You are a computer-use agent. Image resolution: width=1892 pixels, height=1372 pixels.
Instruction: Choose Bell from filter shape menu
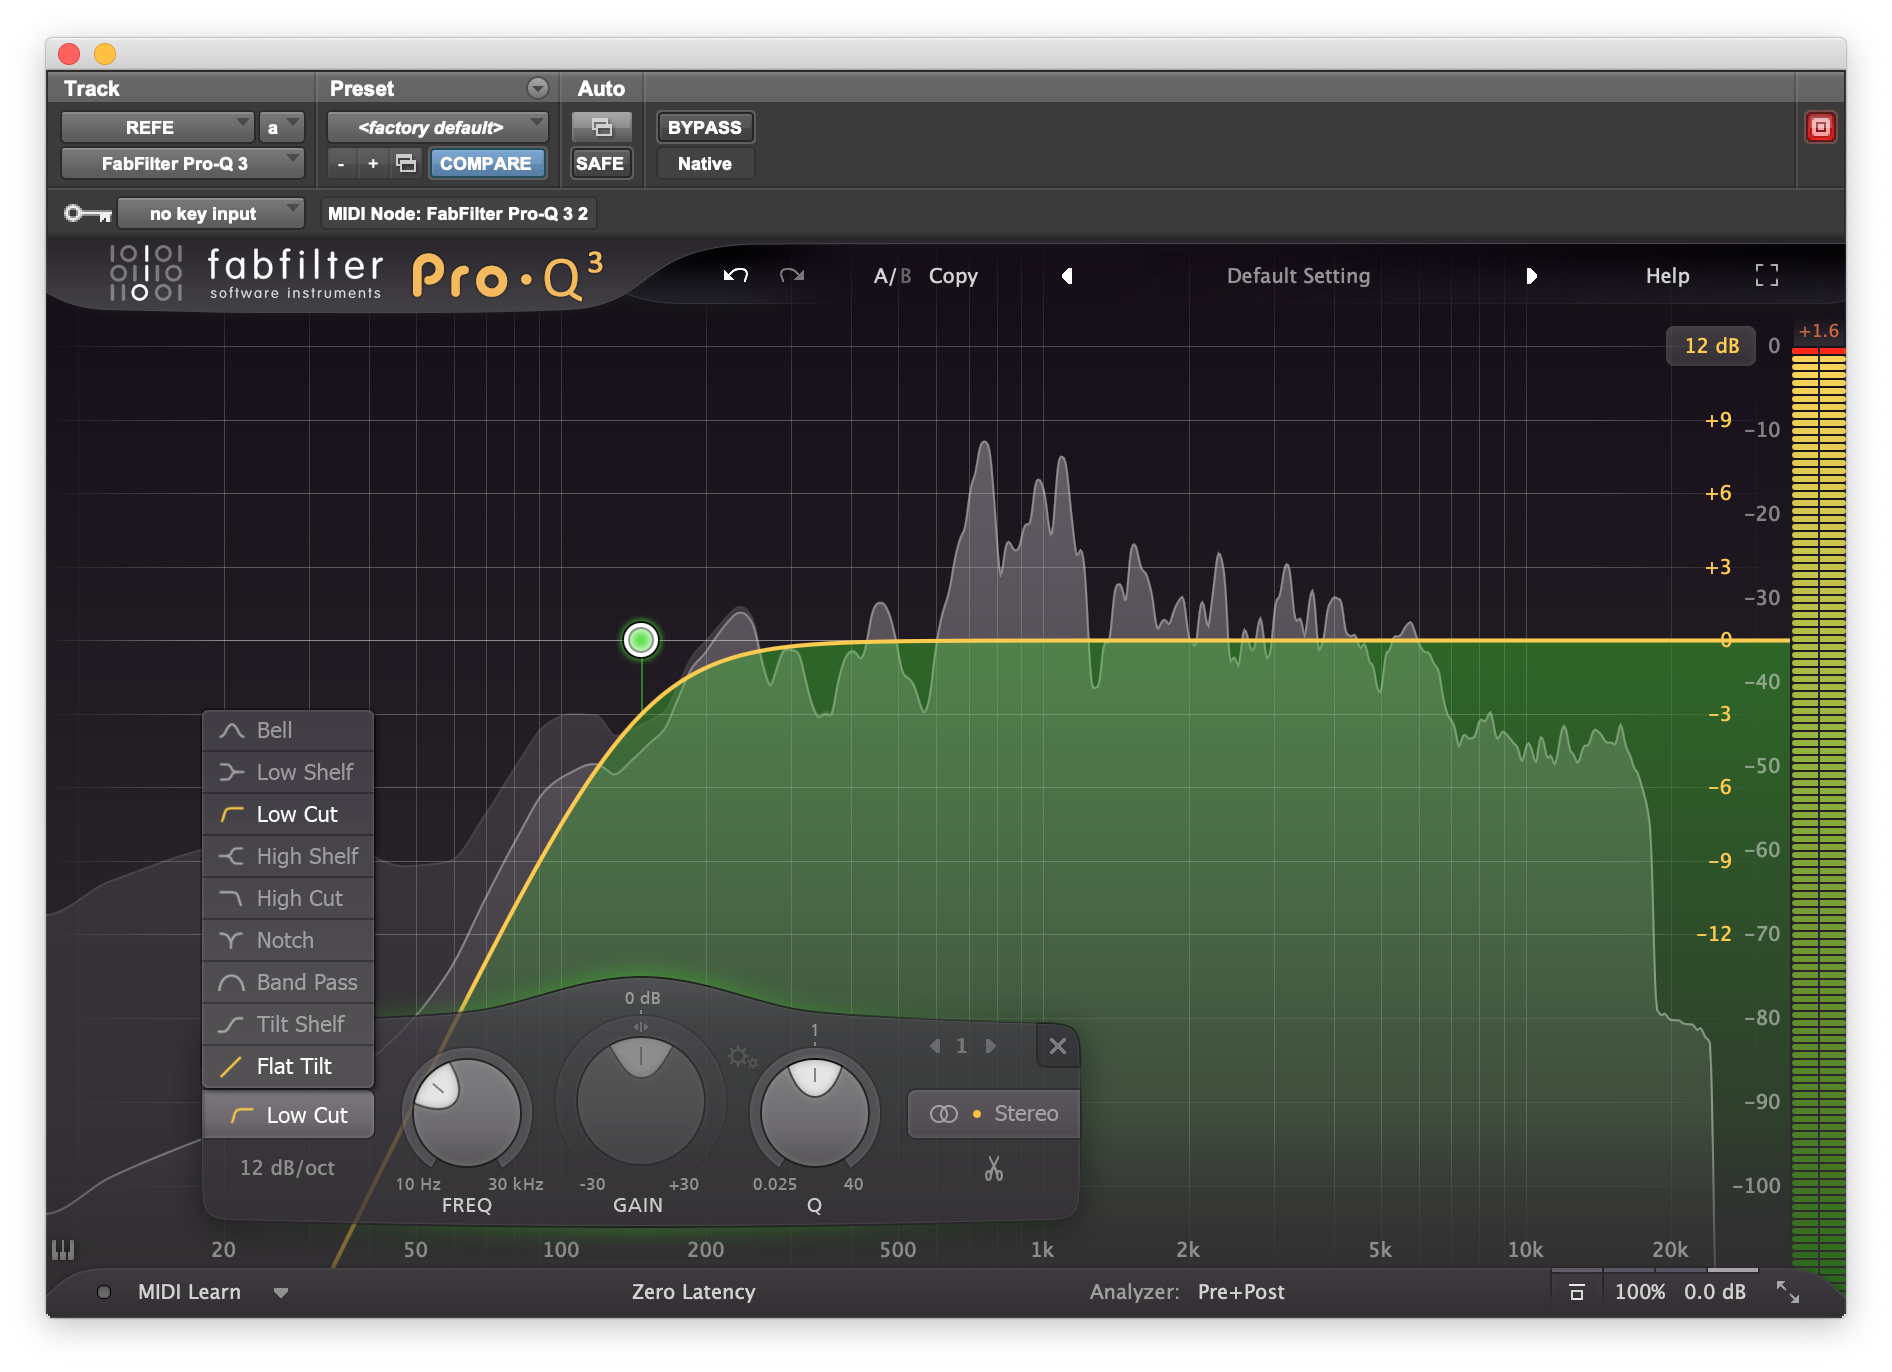288,730
